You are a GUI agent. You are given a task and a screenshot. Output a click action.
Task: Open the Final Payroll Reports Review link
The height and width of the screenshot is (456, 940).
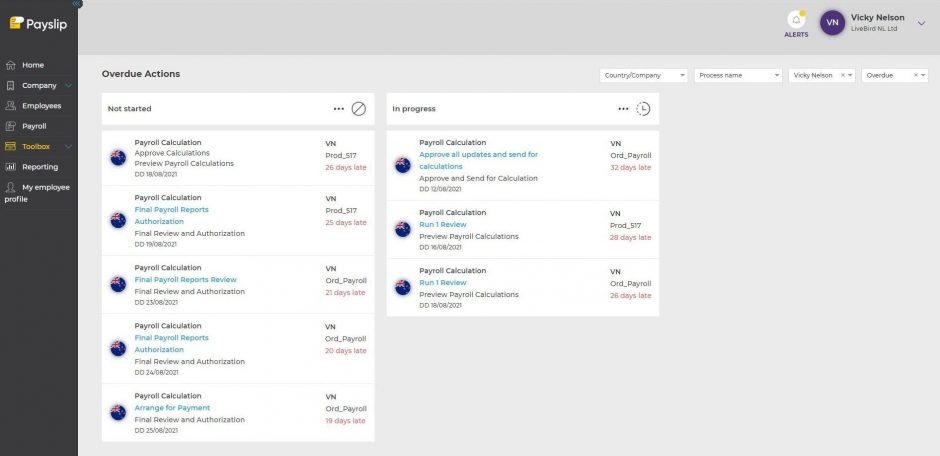pyautogui.click(x=185, y=280)
